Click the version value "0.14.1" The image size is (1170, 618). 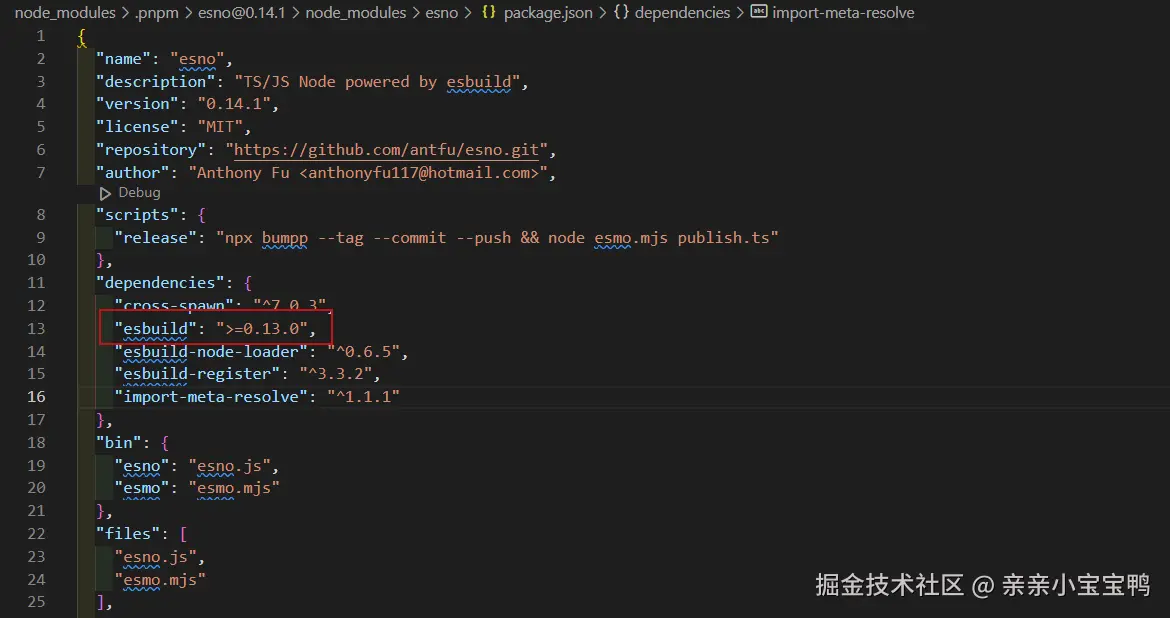click(234, 104)
